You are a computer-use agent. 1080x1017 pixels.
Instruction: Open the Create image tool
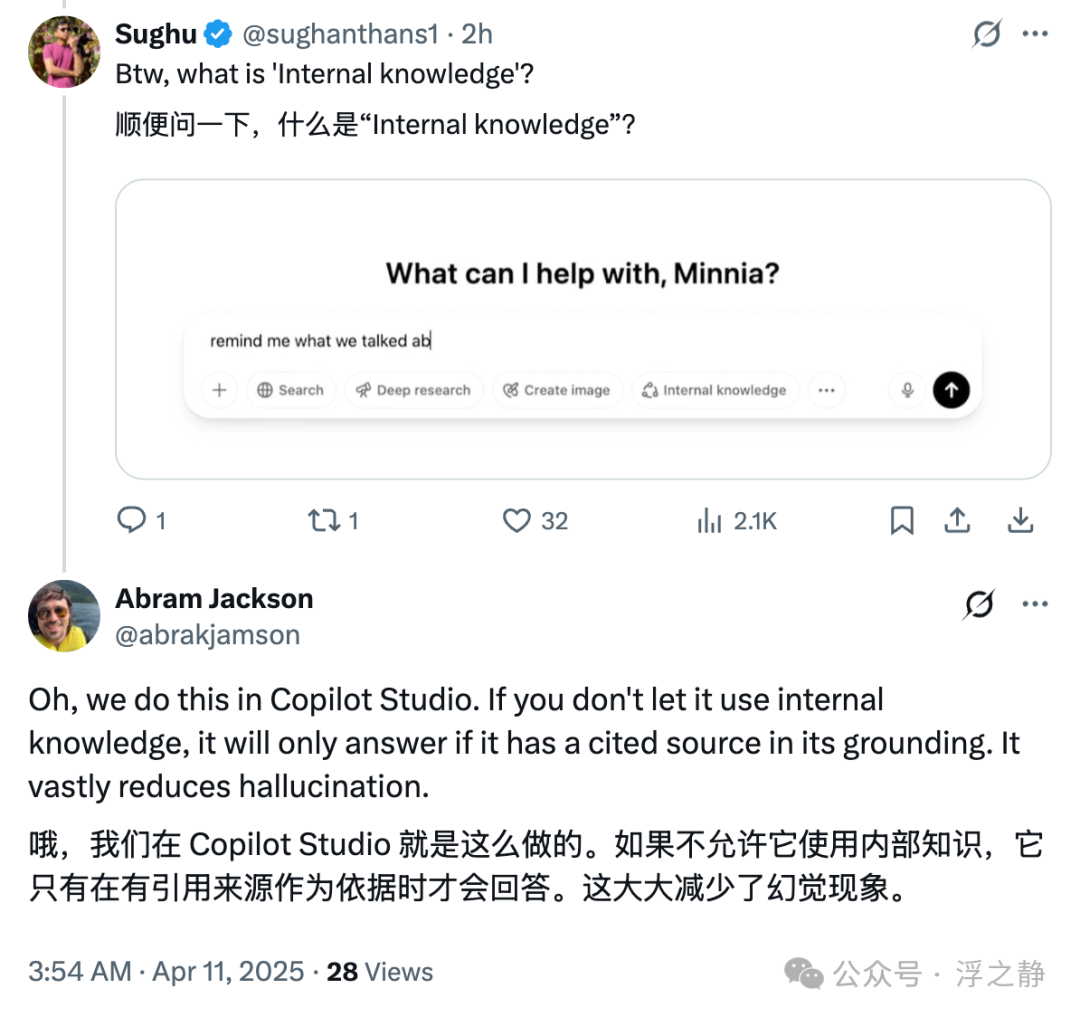tap(557, 390)
